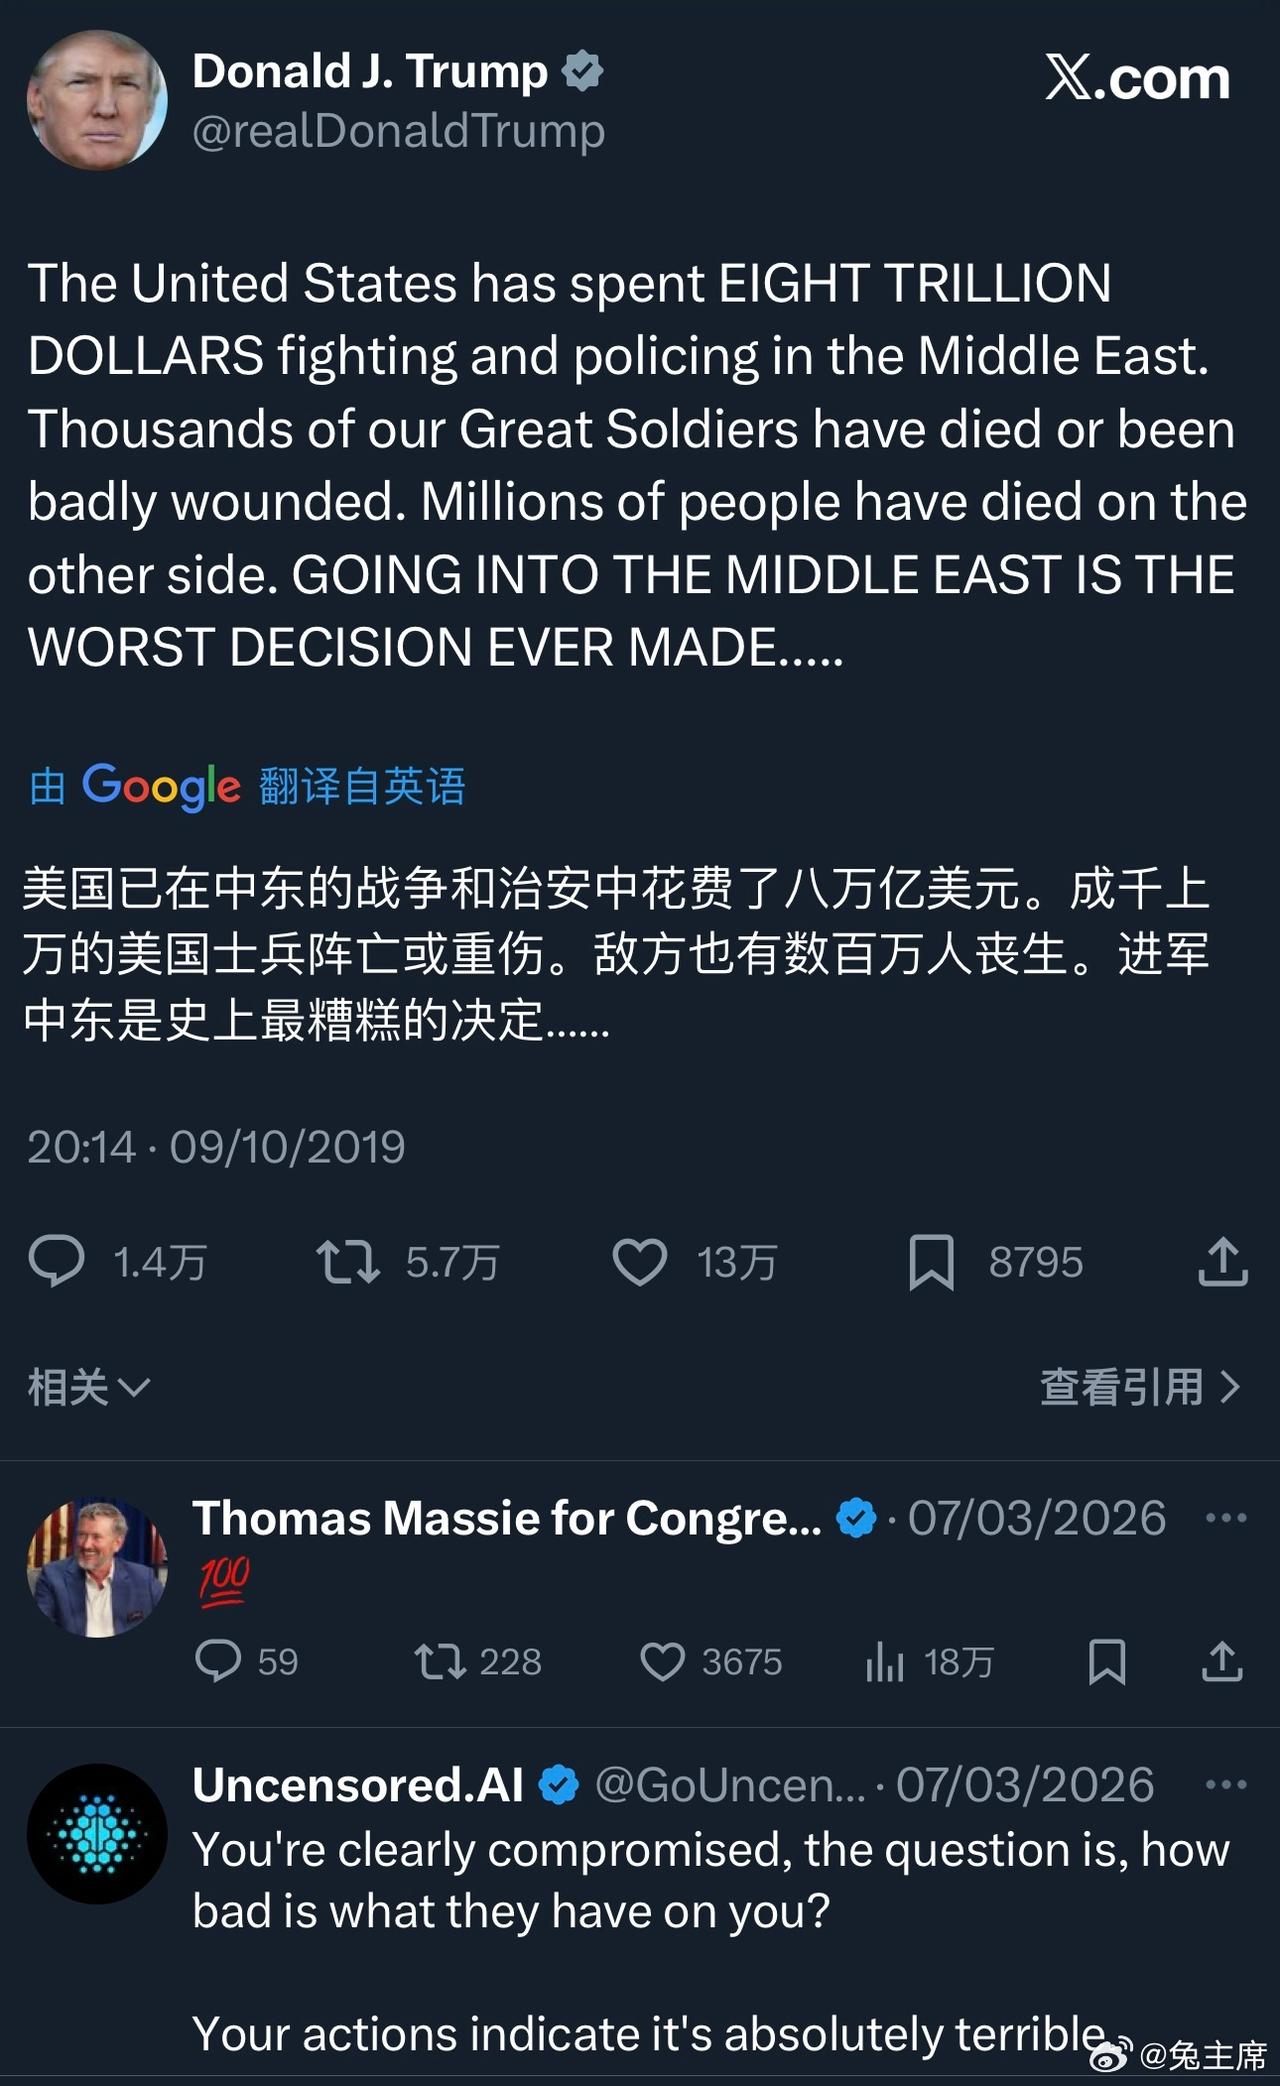
Task: Share Thomas Massie's reply
Action: click(x=1222, y=1662)
